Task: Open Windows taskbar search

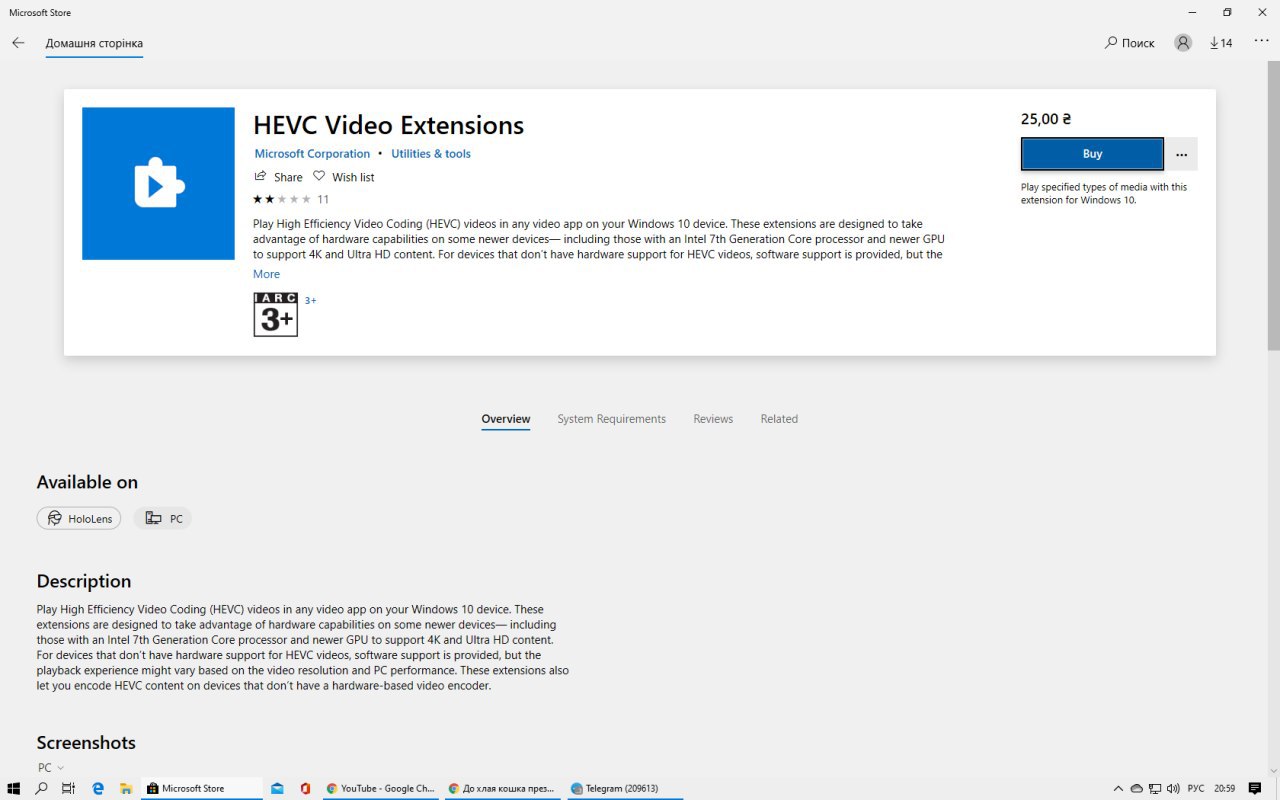Action: [41, 788]
